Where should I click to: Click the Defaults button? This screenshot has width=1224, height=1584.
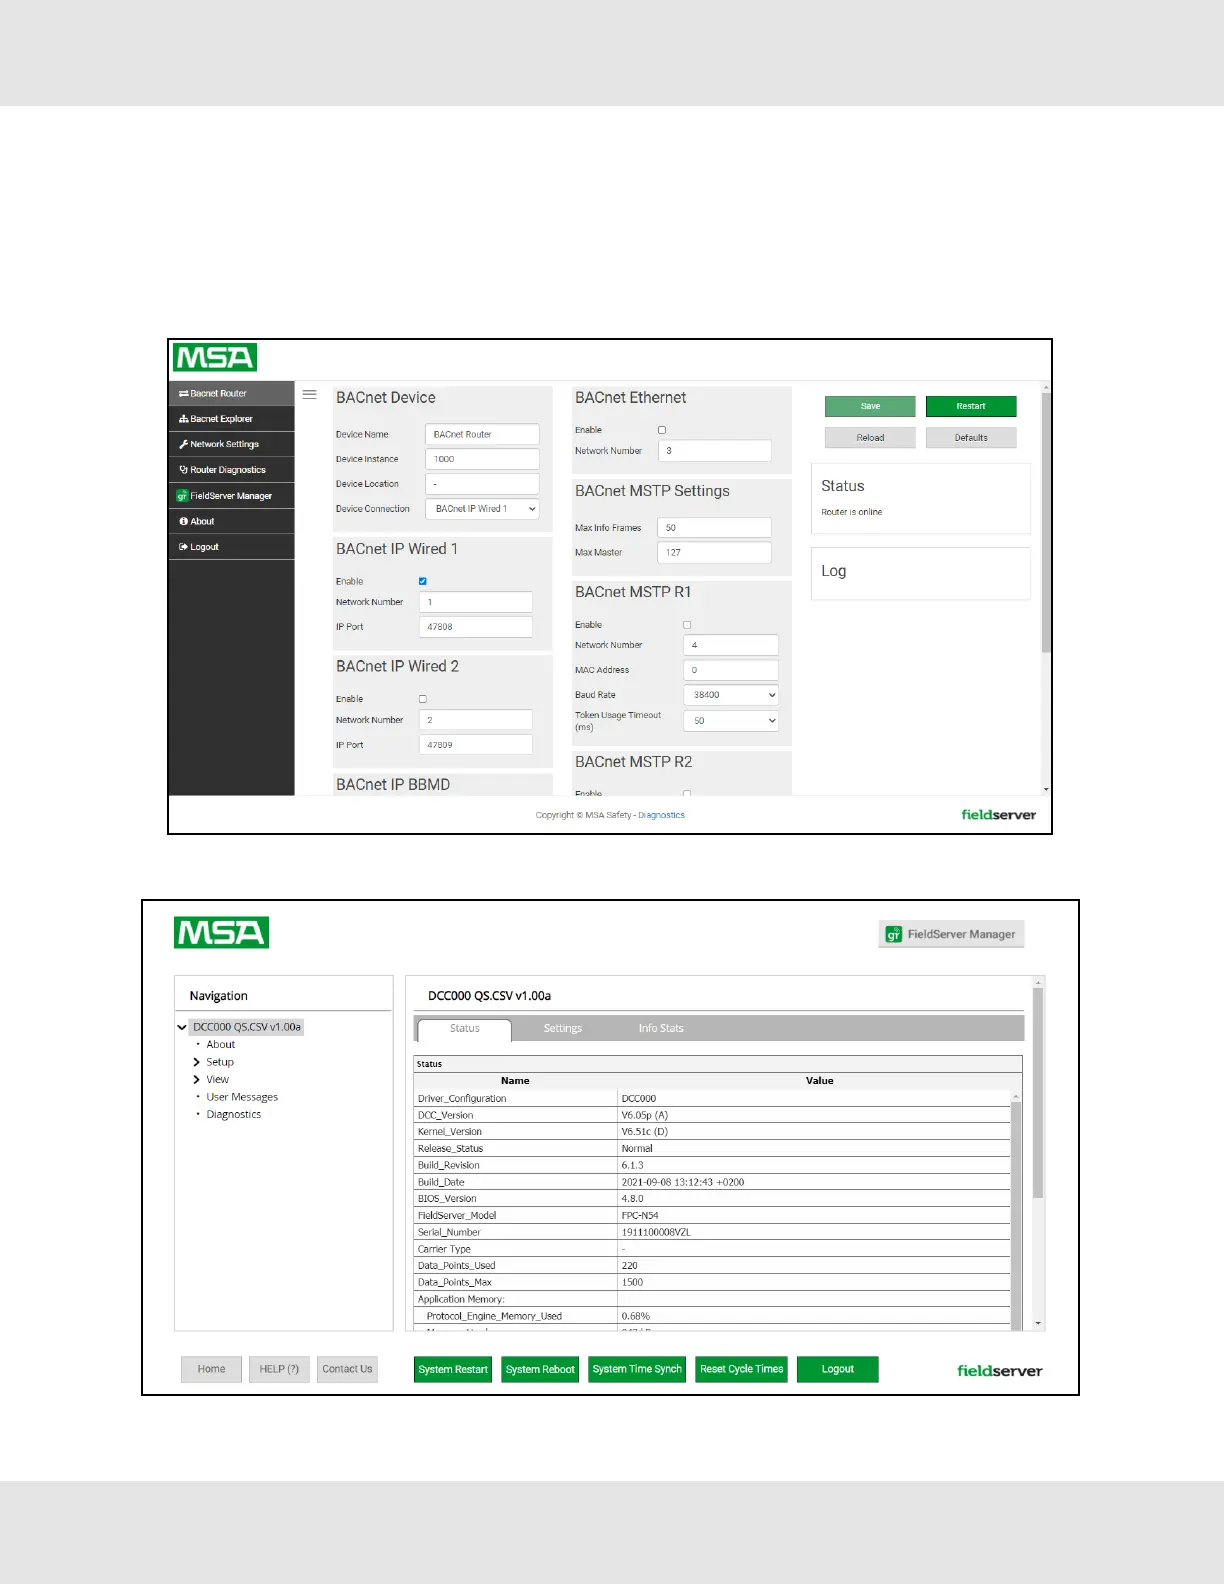click(x=971, y=438)
